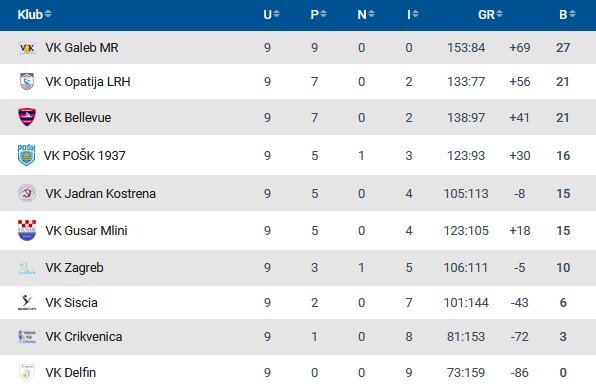Open the VK Crikvenica club logo
The height and width of the screenshot is (390, 596).
point(27,336)
